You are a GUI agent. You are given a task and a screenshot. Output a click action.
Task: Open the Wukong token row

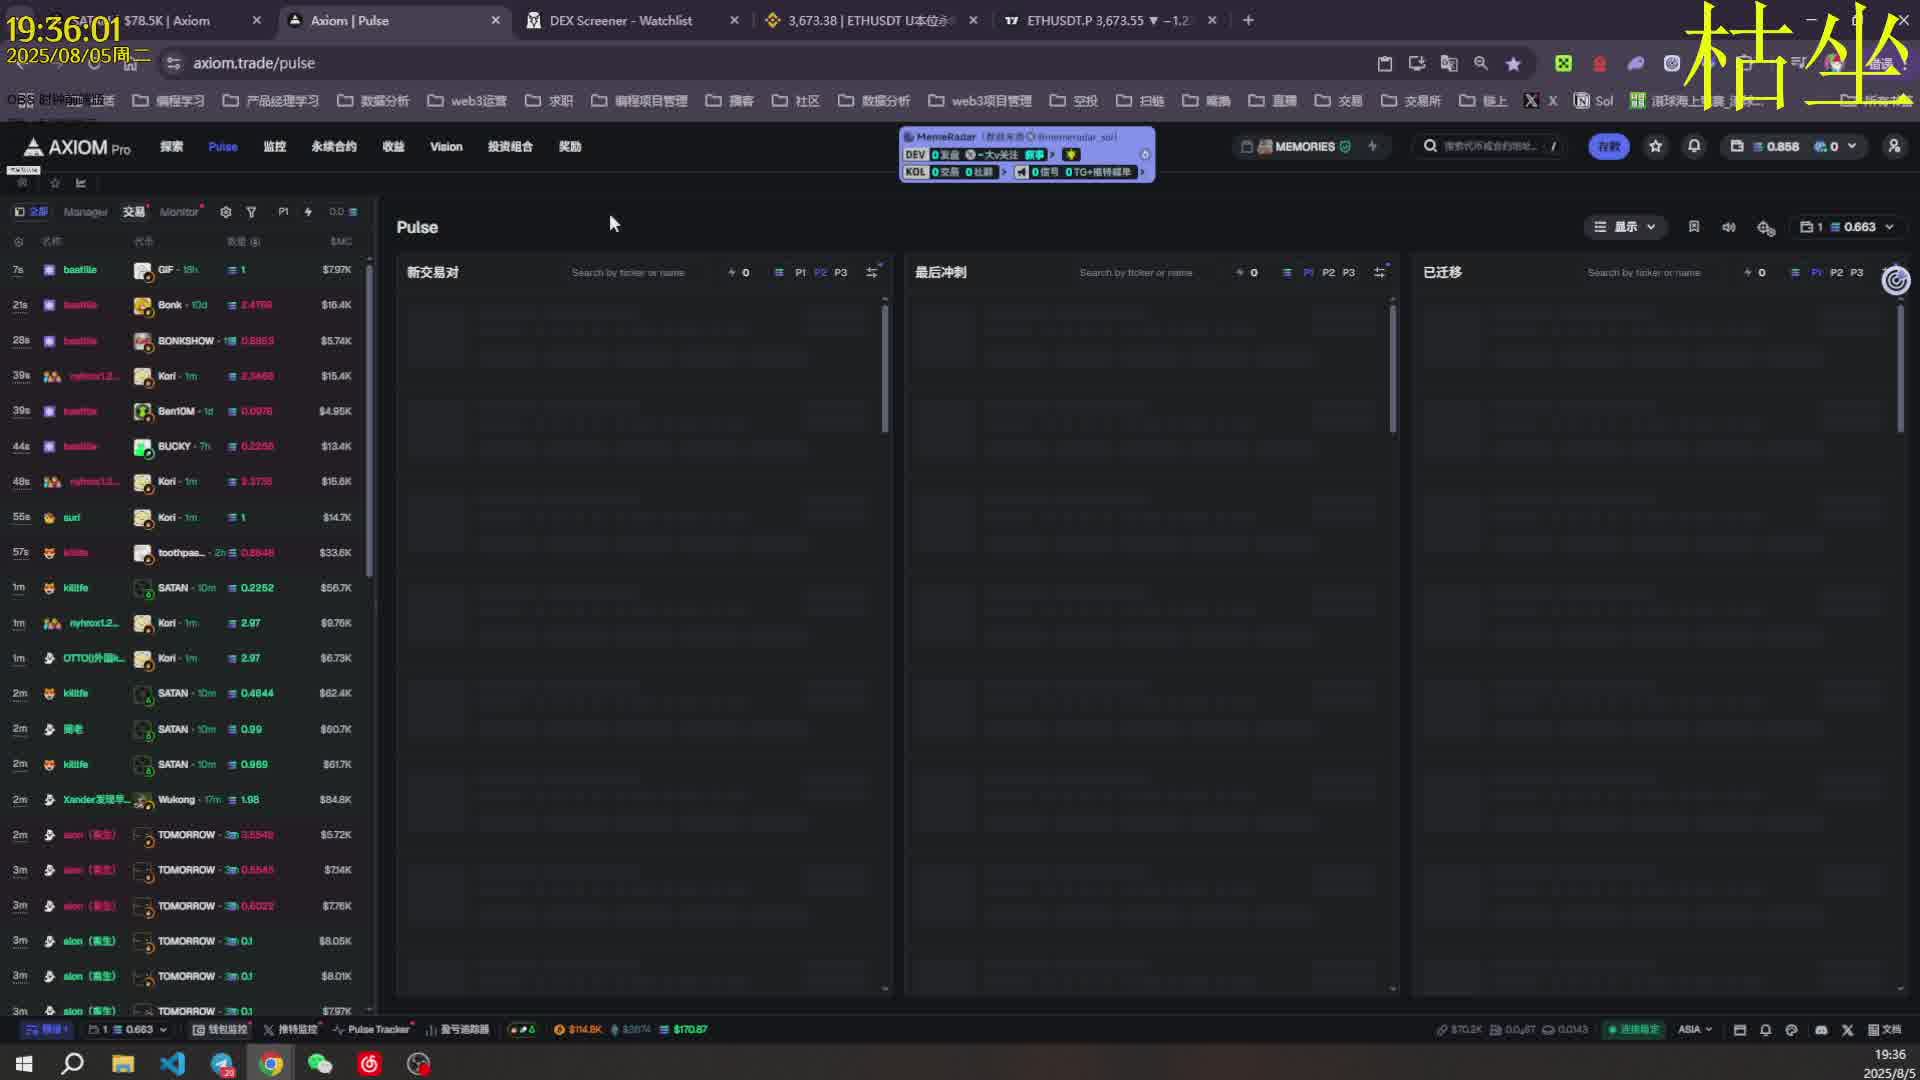pyautogui.click(x=183, y=800)
